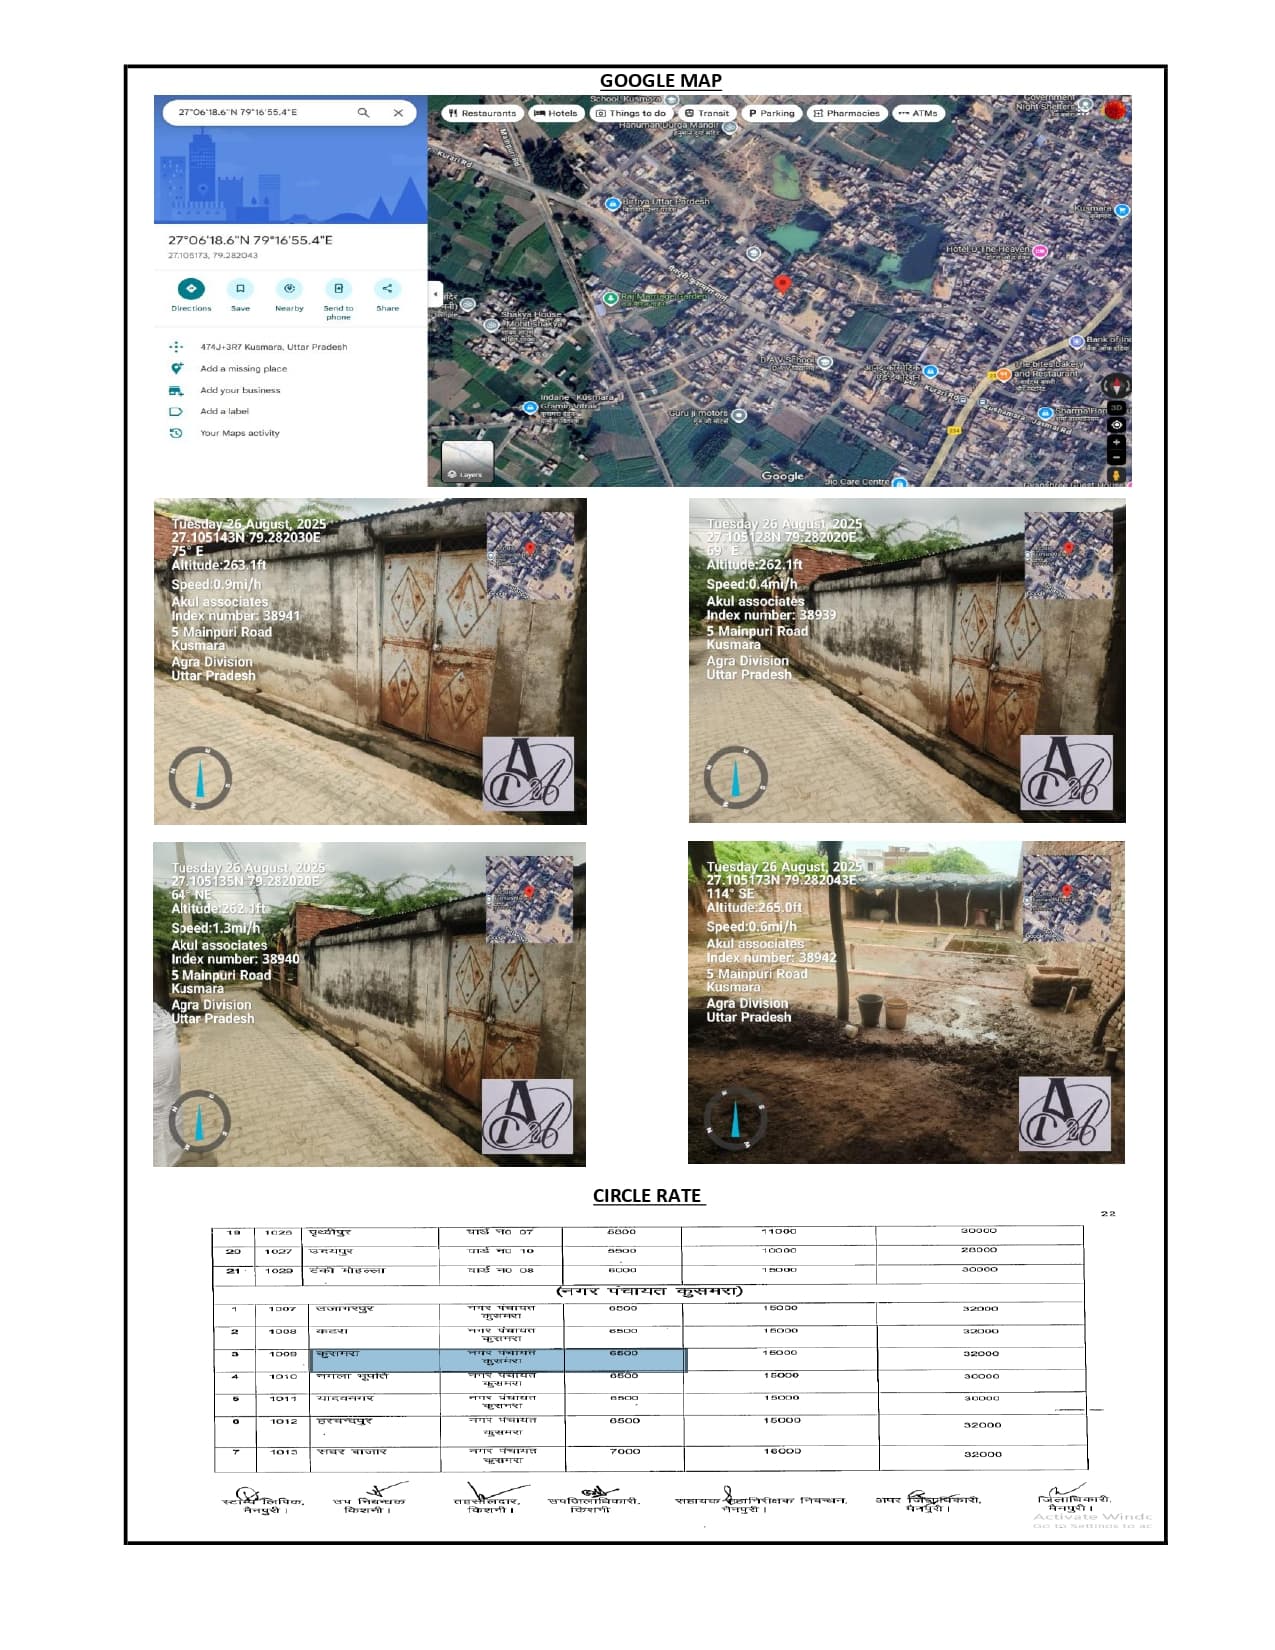Viewport: 1275px width, 1650px height.
Task: Open site photo with Index number 38941
Action: click(370, 662)
